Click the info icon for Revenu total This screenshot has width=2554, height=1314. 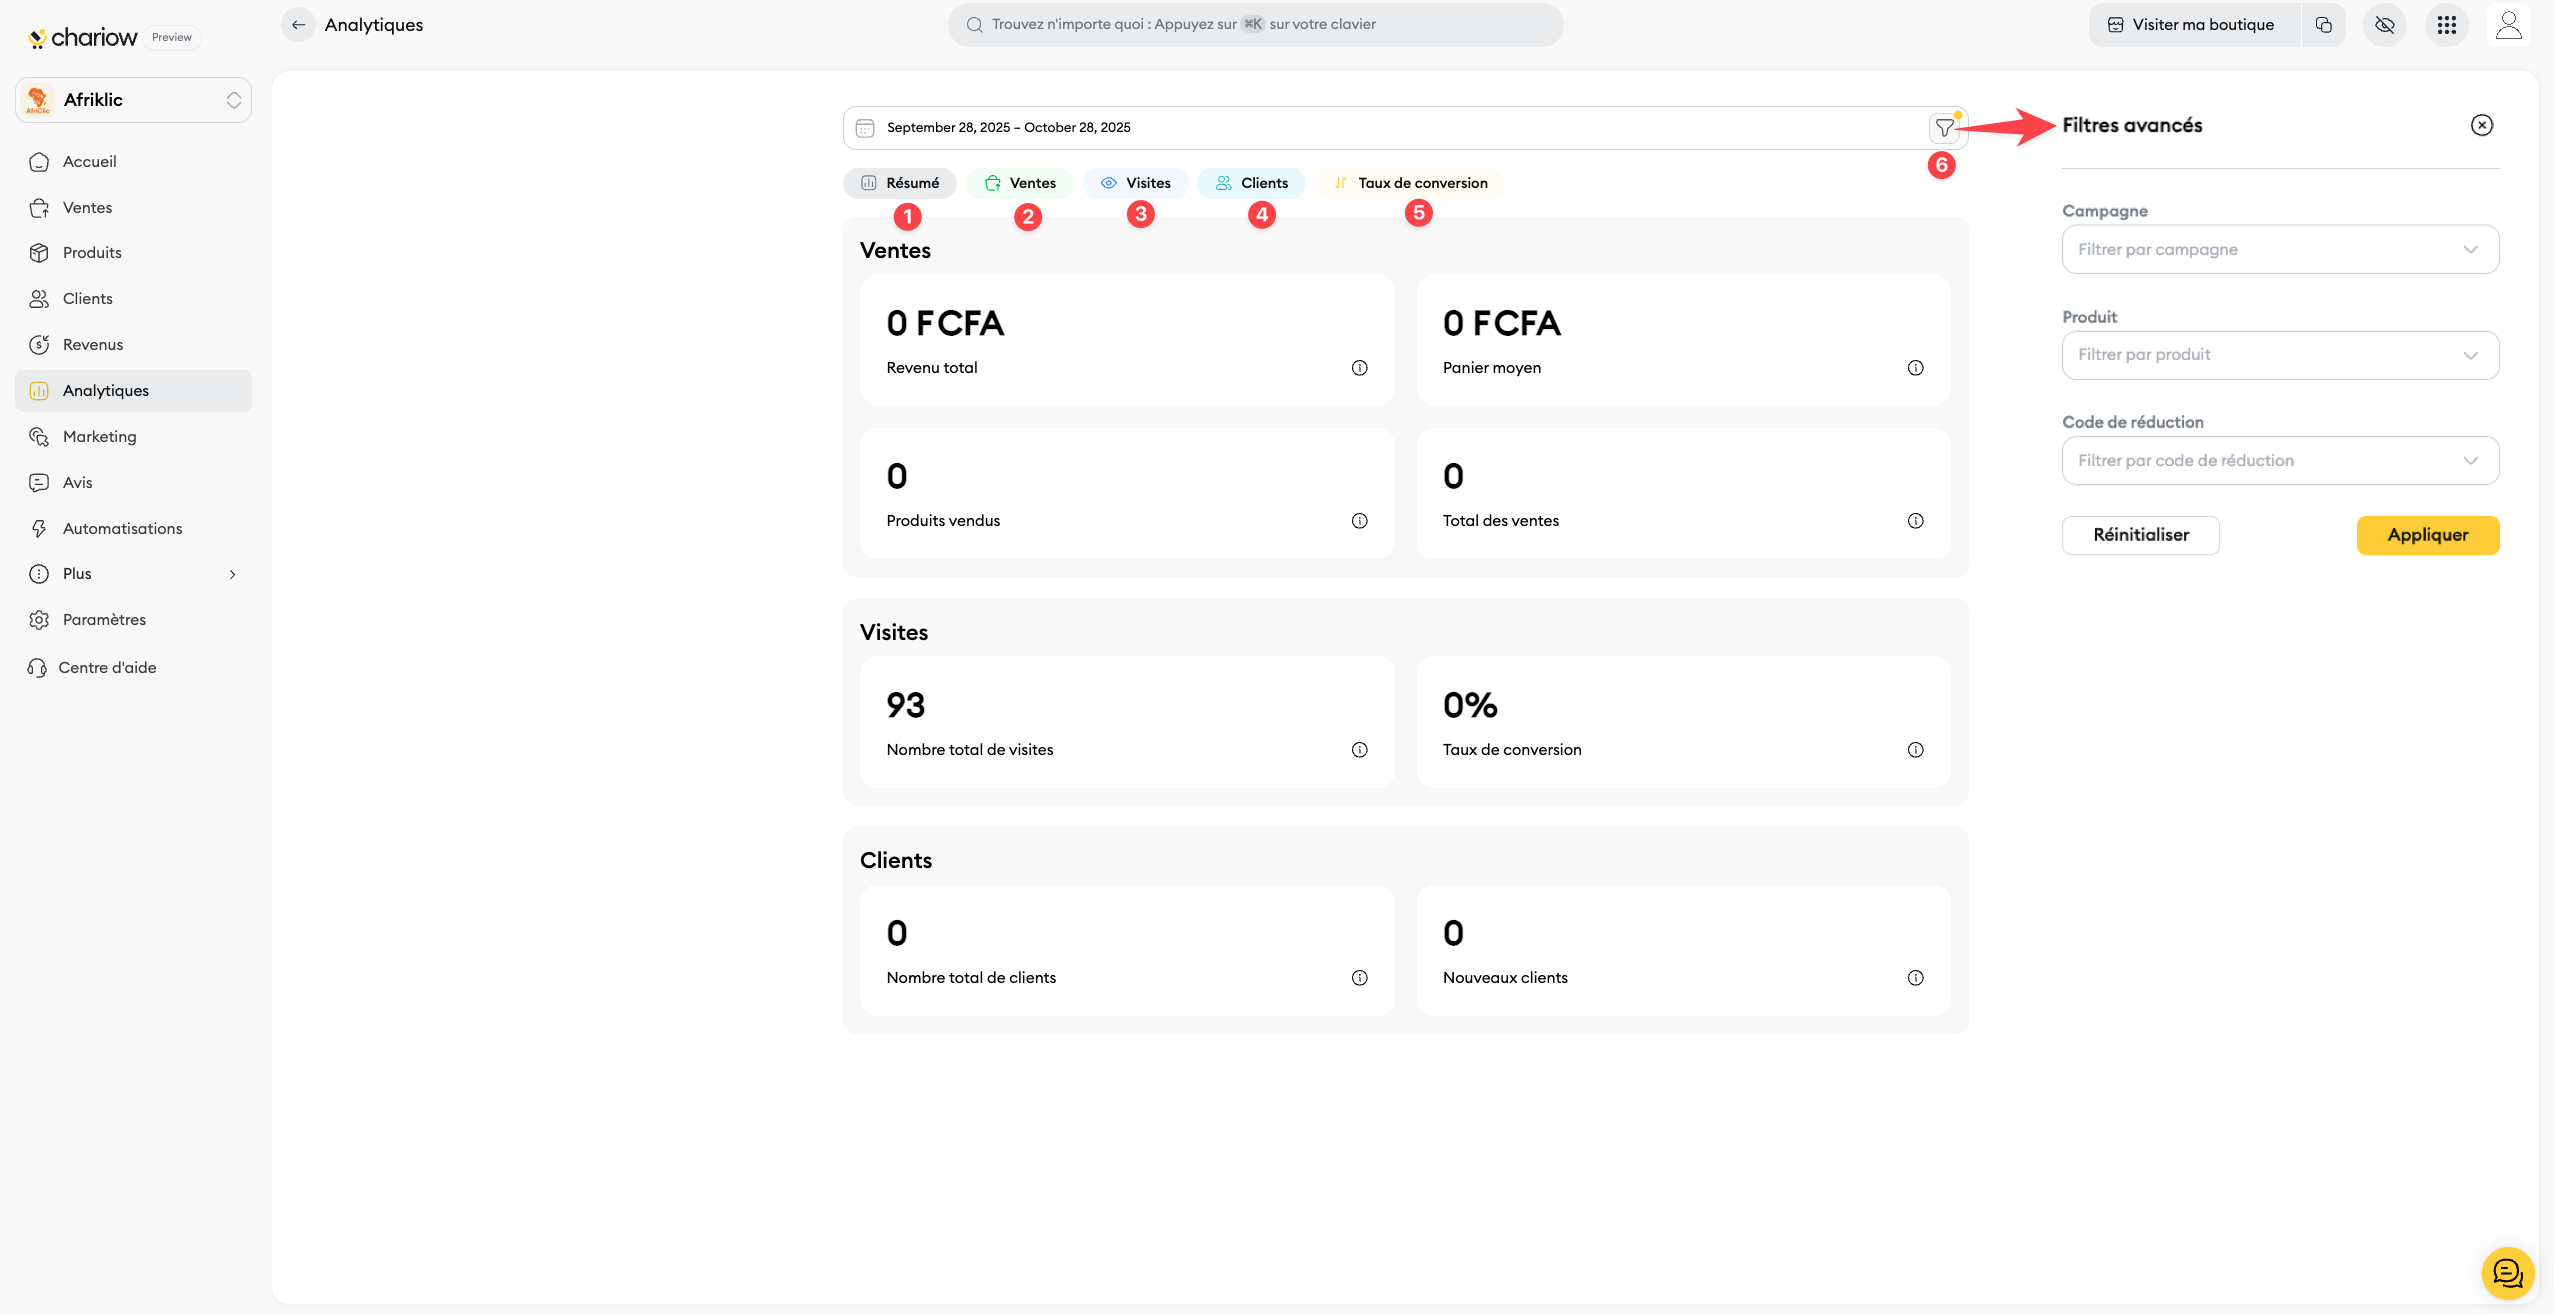point(1359,368)
